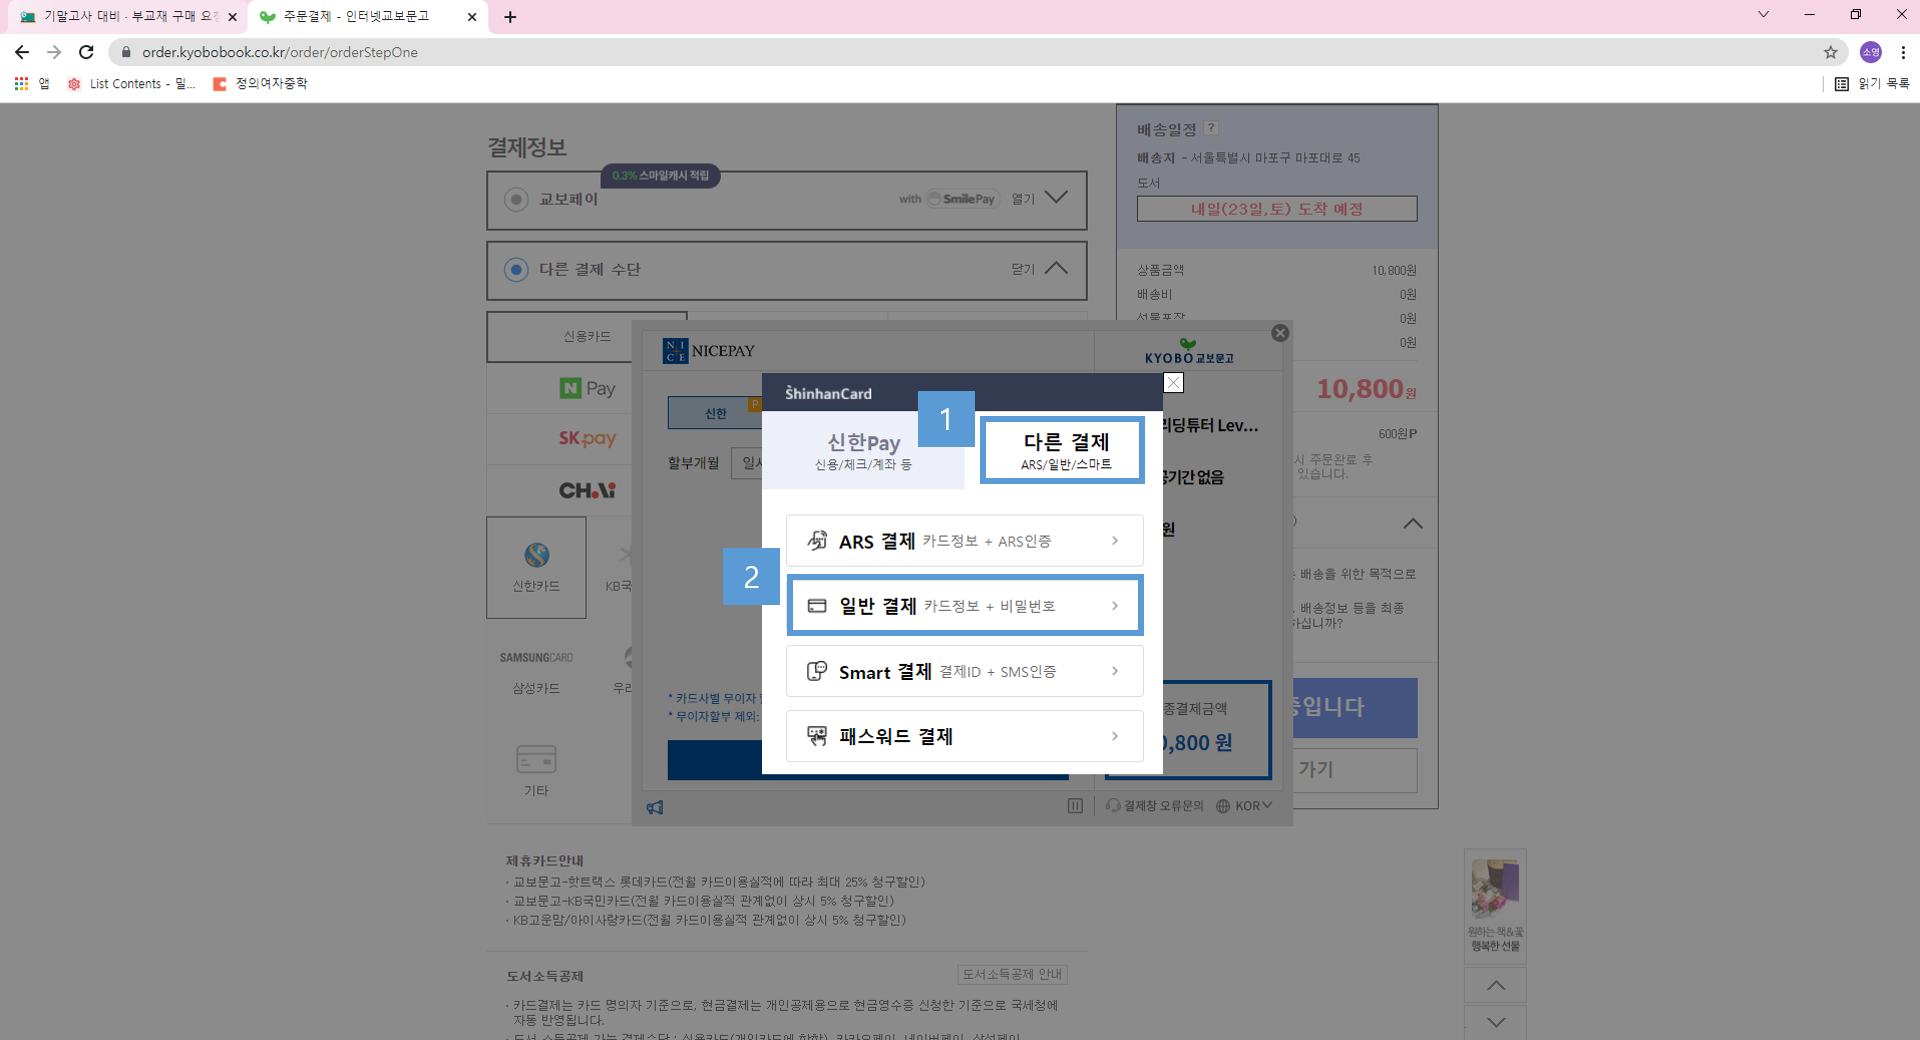
Task: Click the 배송일정 help question mark
Action: (x=1211, y=128)
